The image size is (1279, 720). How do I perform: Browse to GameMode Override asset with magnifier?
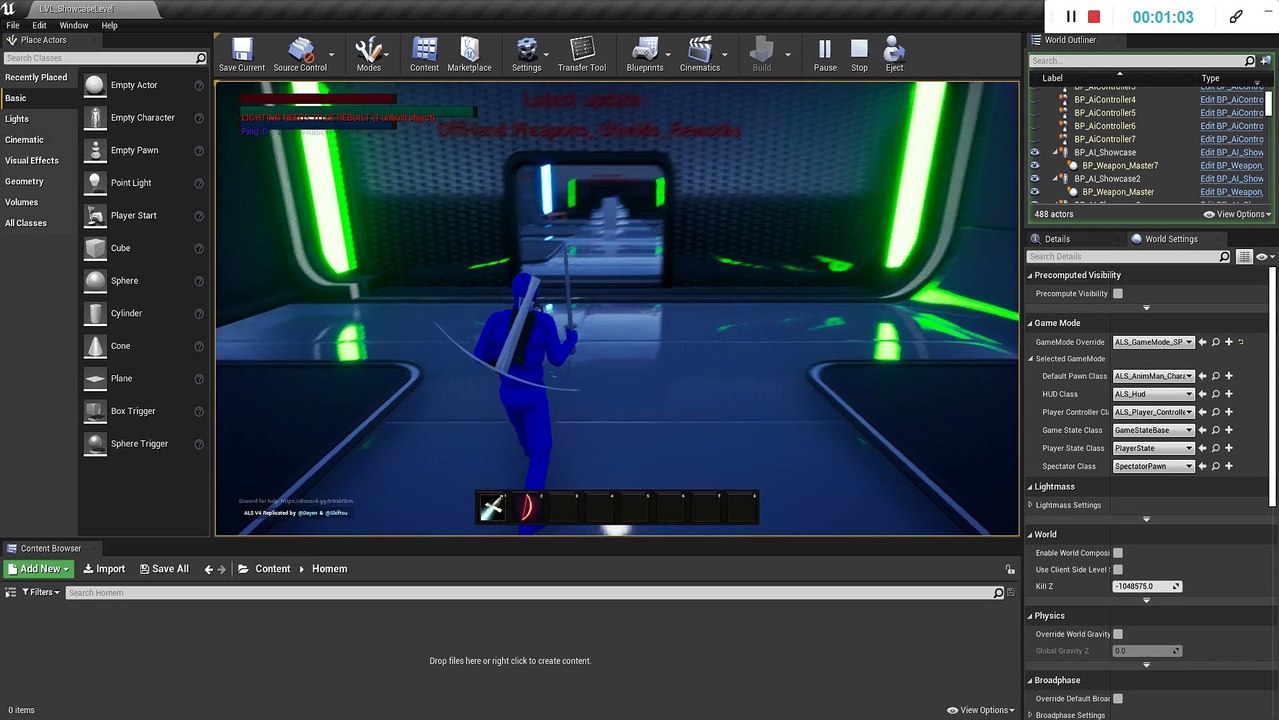pos(1216,342)
